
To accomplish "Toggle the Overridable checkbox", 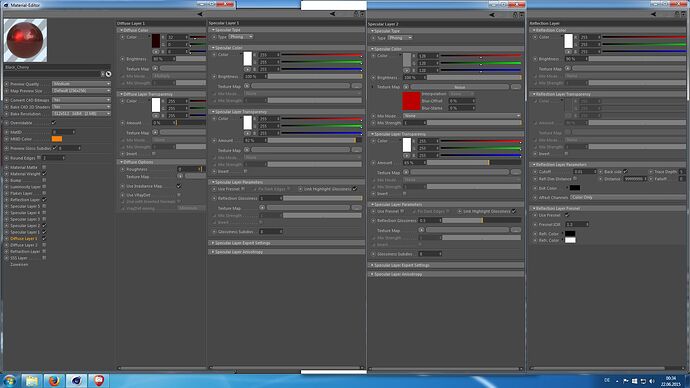I will click(x=54, y=123).
